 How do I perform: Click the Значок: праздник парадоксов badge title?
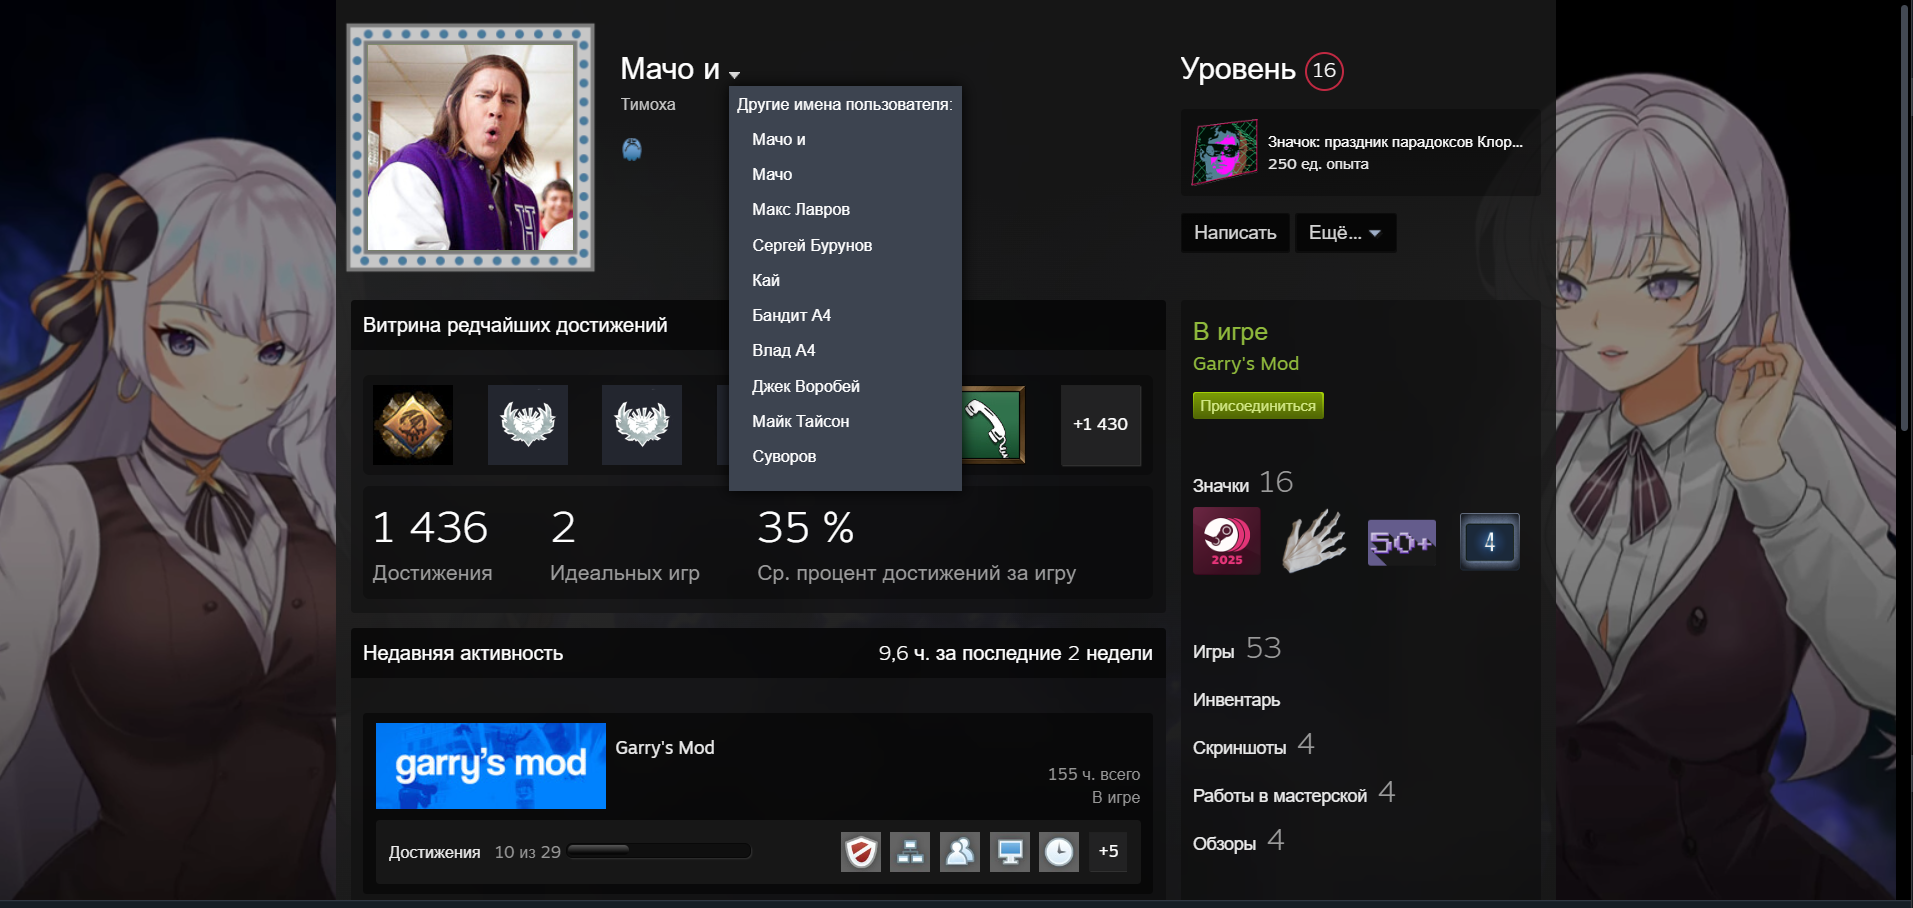pyautogui.click(x=1395, y=142)
